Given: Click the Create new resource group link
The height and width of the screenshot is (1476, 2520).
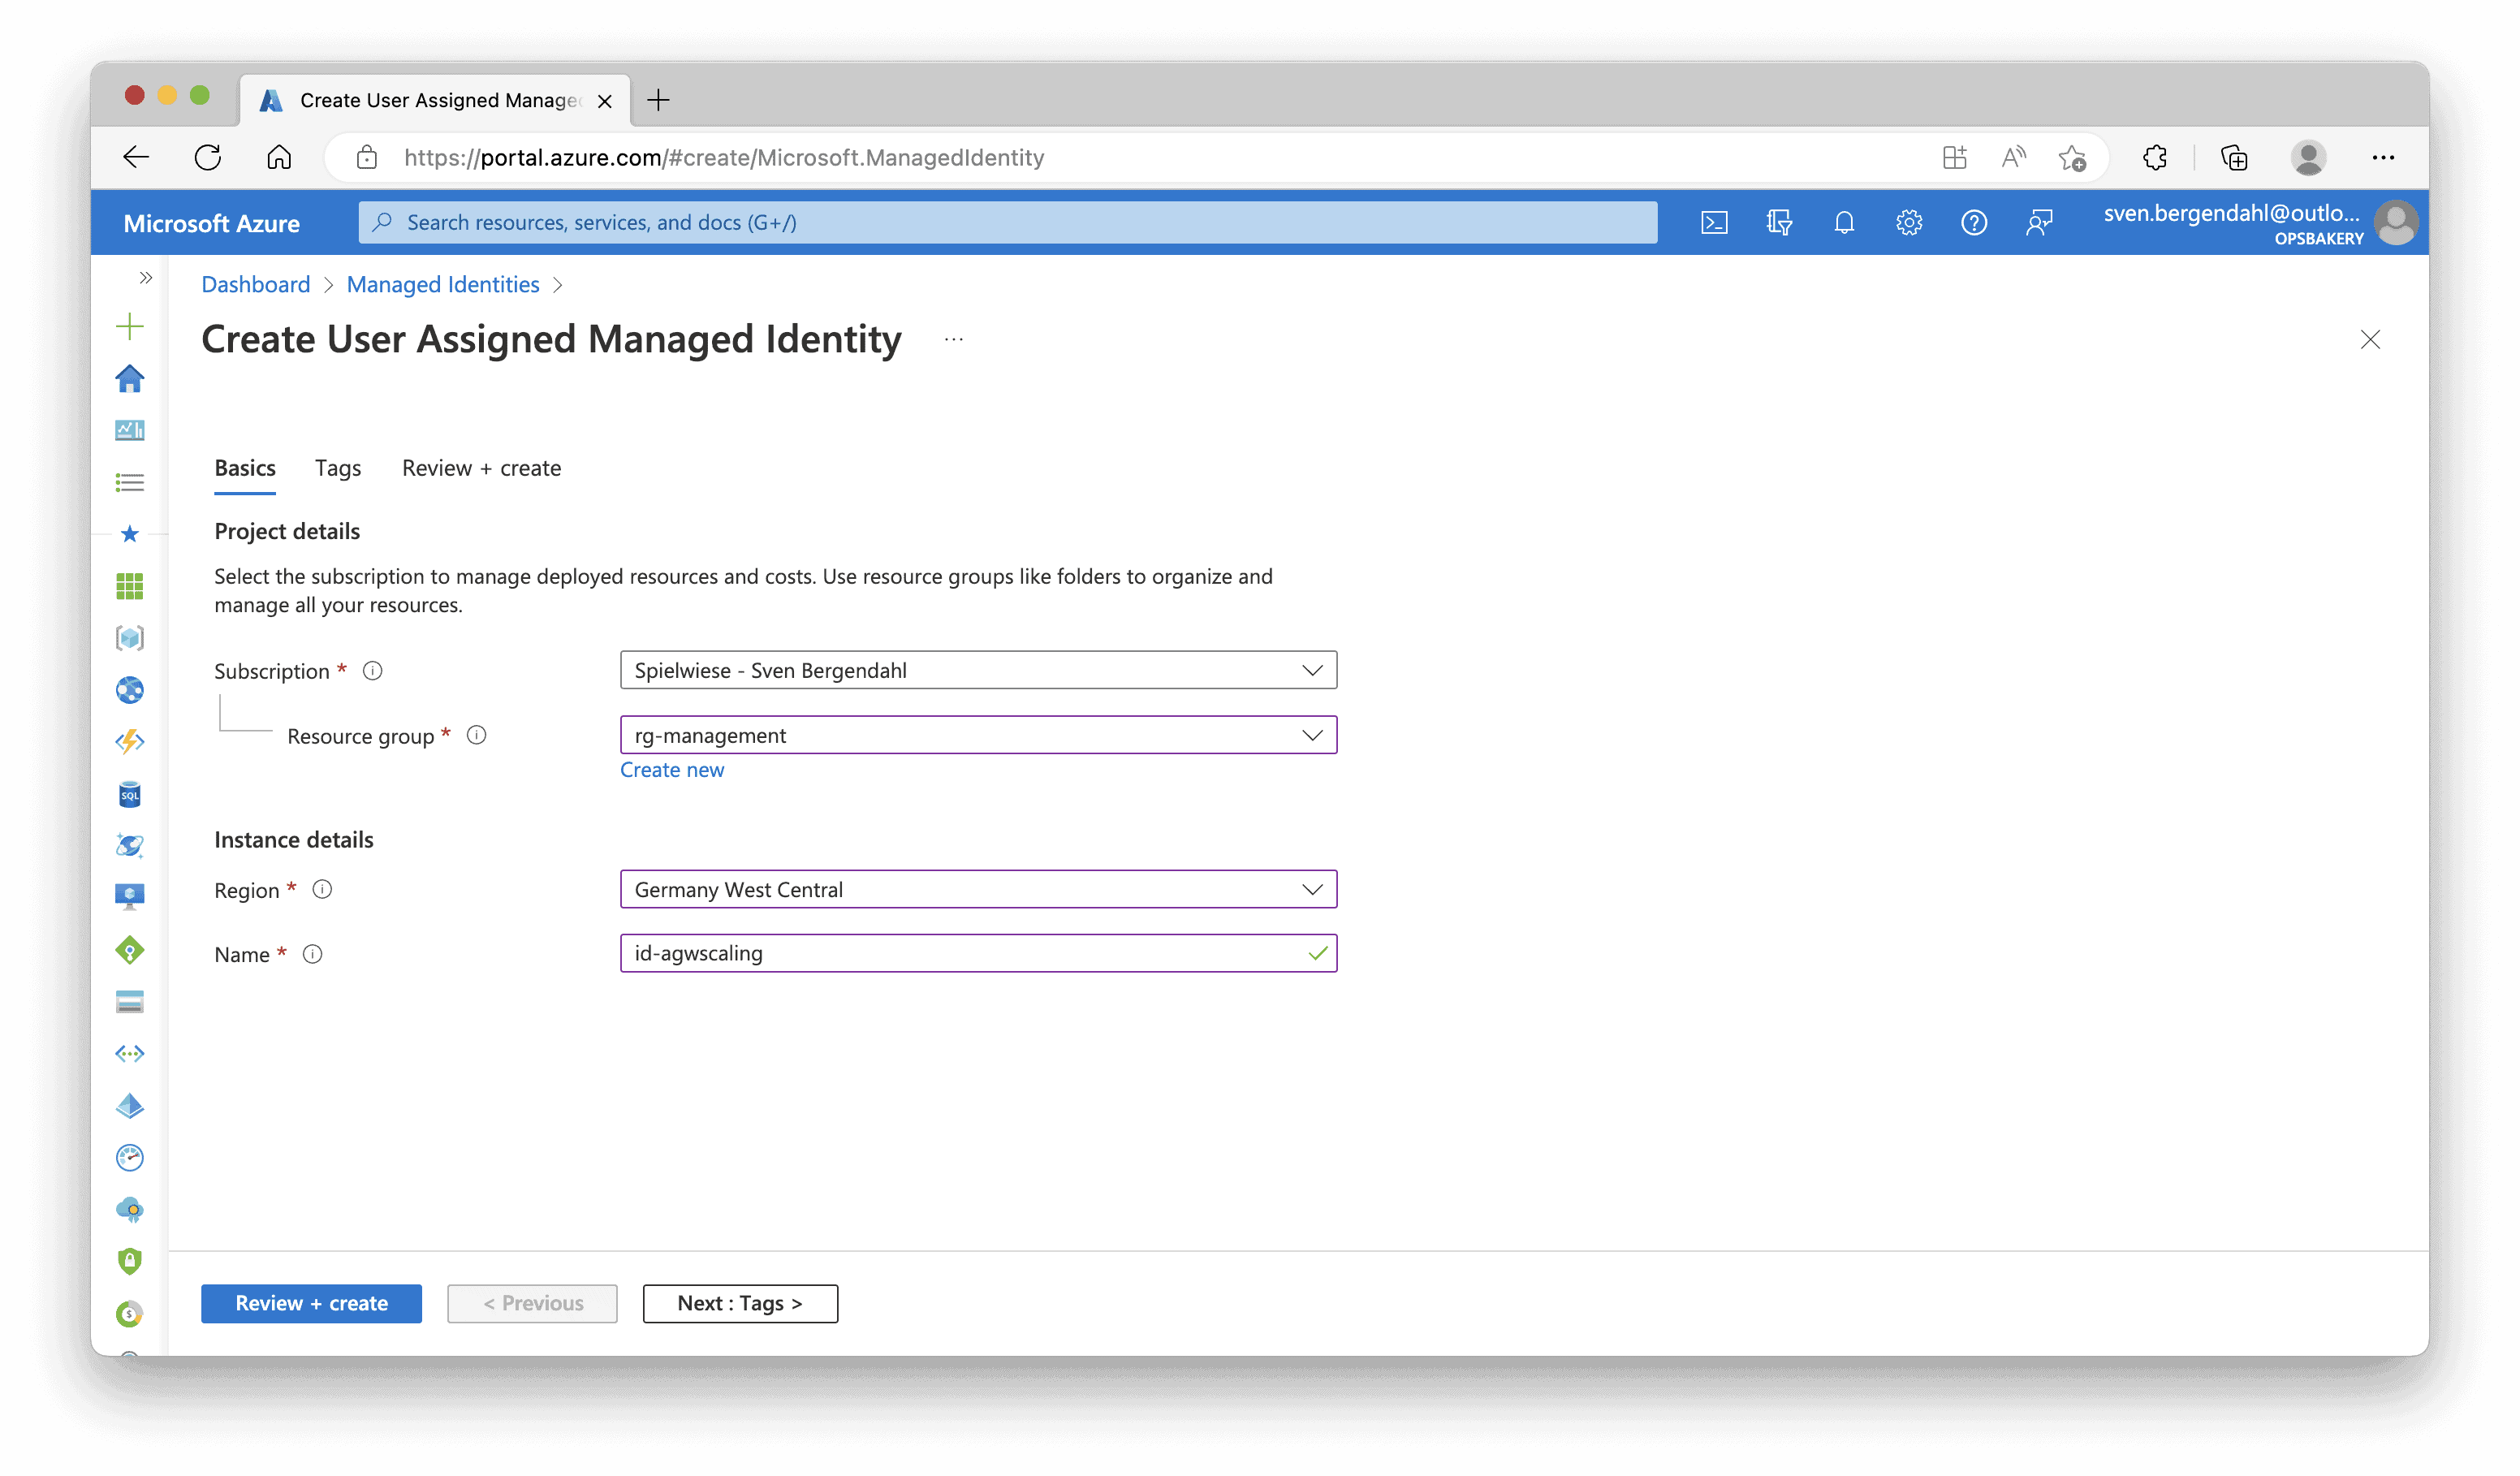Looking at the screenshot, I should tap(671, 770).
